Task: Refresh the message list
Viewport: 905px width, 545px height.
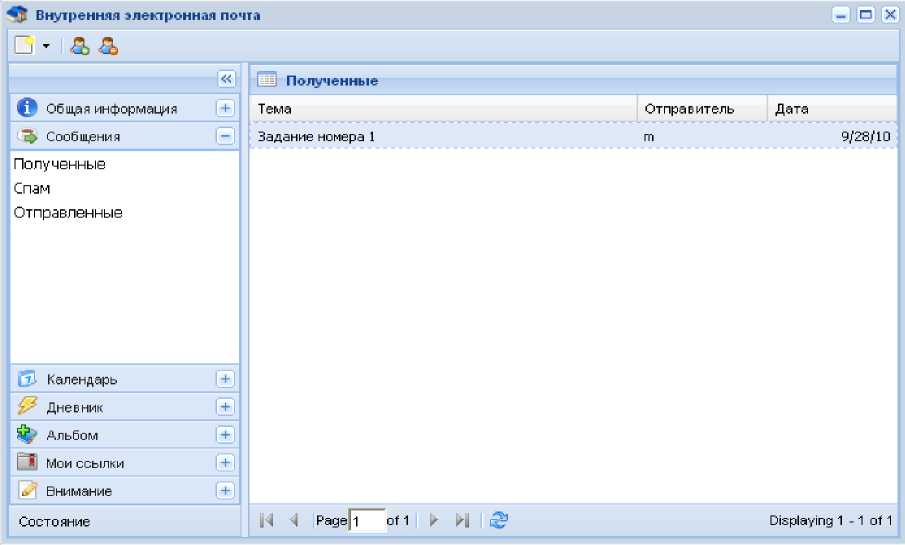Action: (499, 520)
